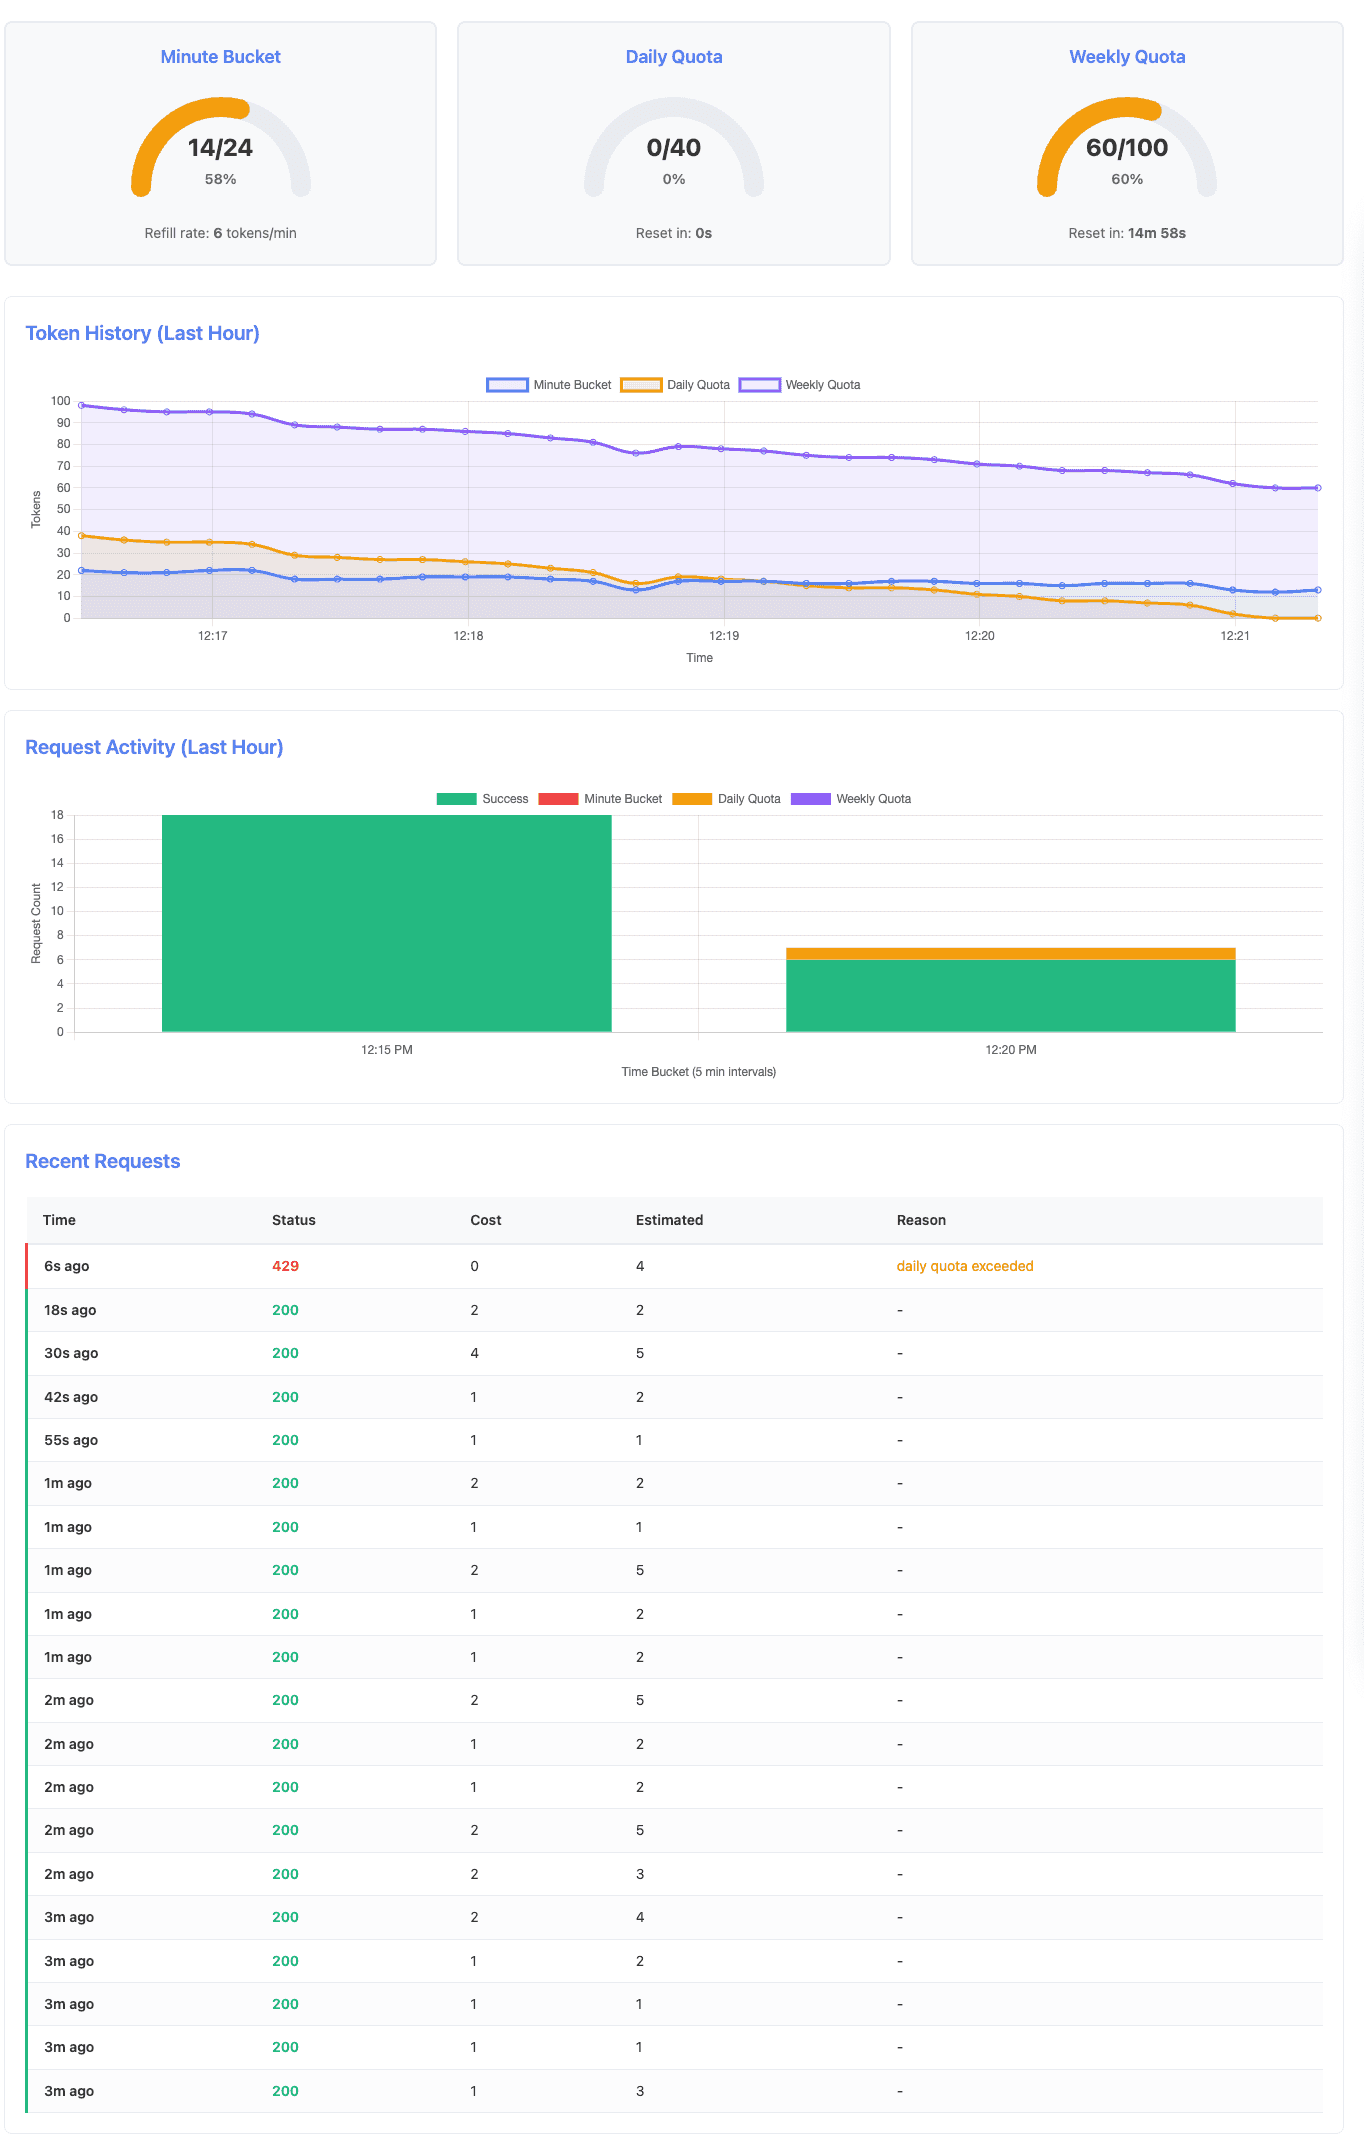The height and width of the screenshot is (2156, 1364).
Task: Click orange segment atop the 12:20 PM bar
Action: 1010,954
